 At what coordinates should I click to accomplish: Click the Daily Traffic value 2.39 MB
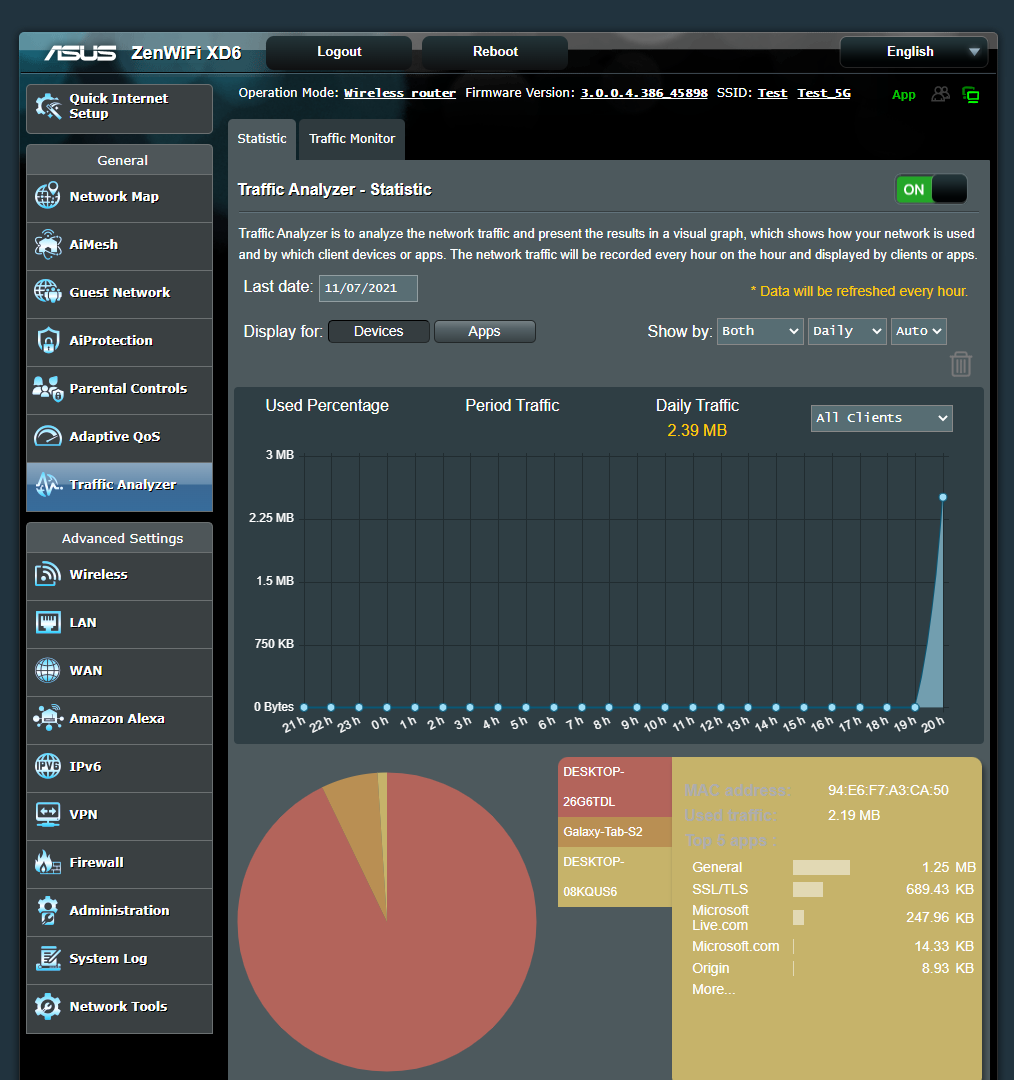click(697, 430)
